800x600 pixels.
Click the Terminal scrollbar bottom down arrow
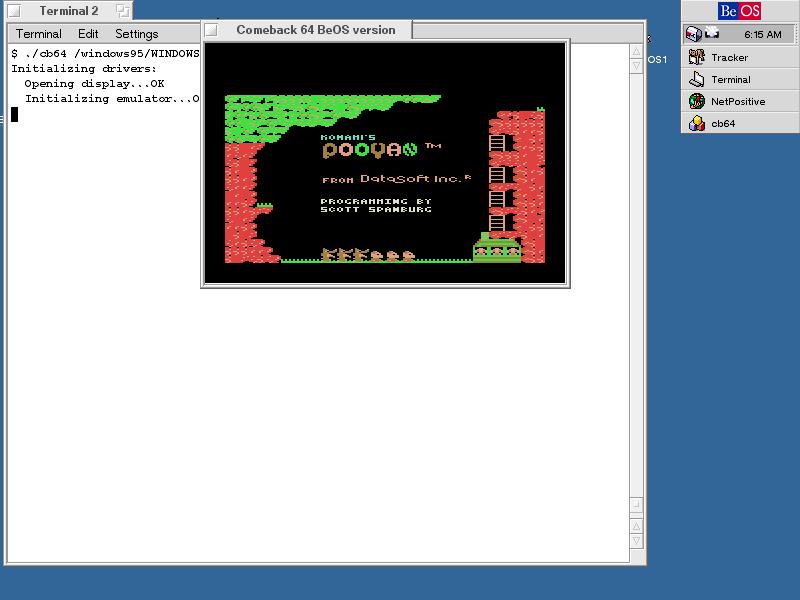[x=636, y=541]
